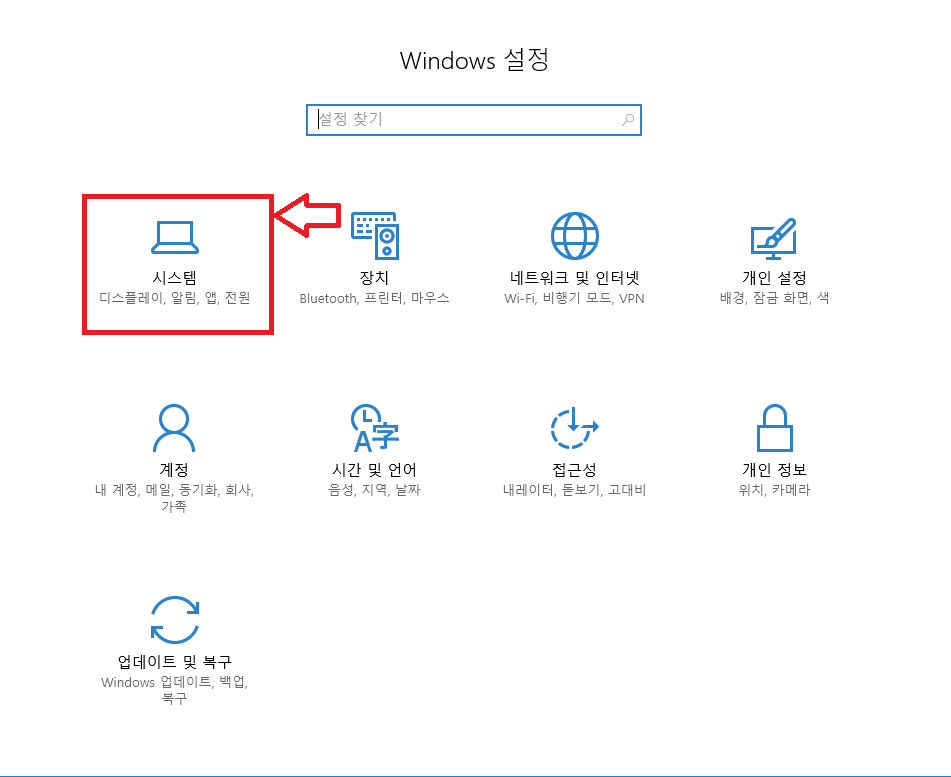This screenshot has width=951, height=777.
Task: Open the 계정 person icon
Action: (174, 428)
